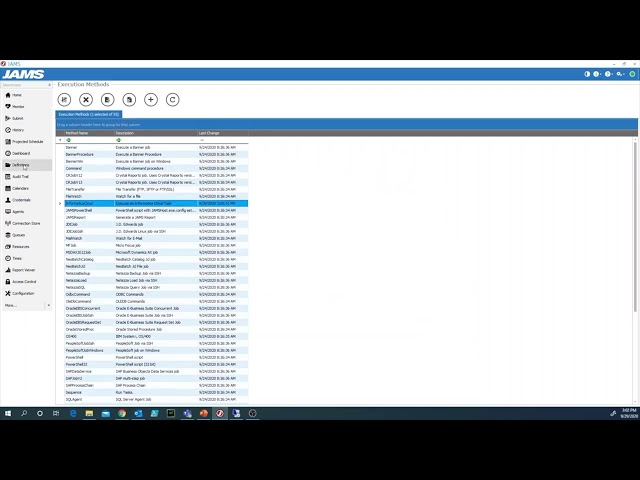
Task: Select the JAMSReport method row
Action: [156, 217]
